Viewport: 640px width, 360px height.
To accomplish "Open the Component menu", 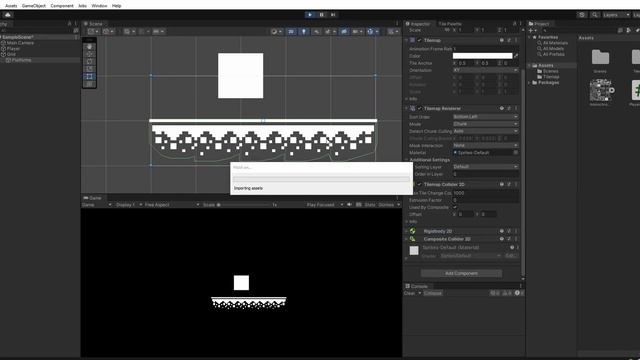I will coord(62,6).
